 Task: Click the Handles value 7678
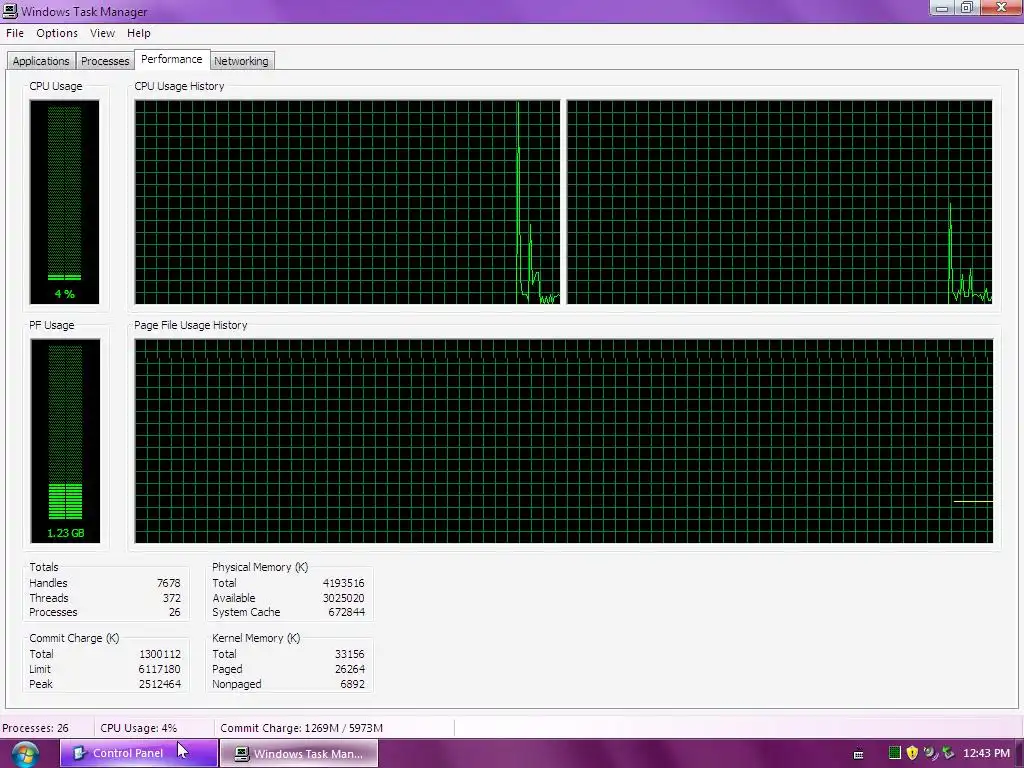pos(168,583)
